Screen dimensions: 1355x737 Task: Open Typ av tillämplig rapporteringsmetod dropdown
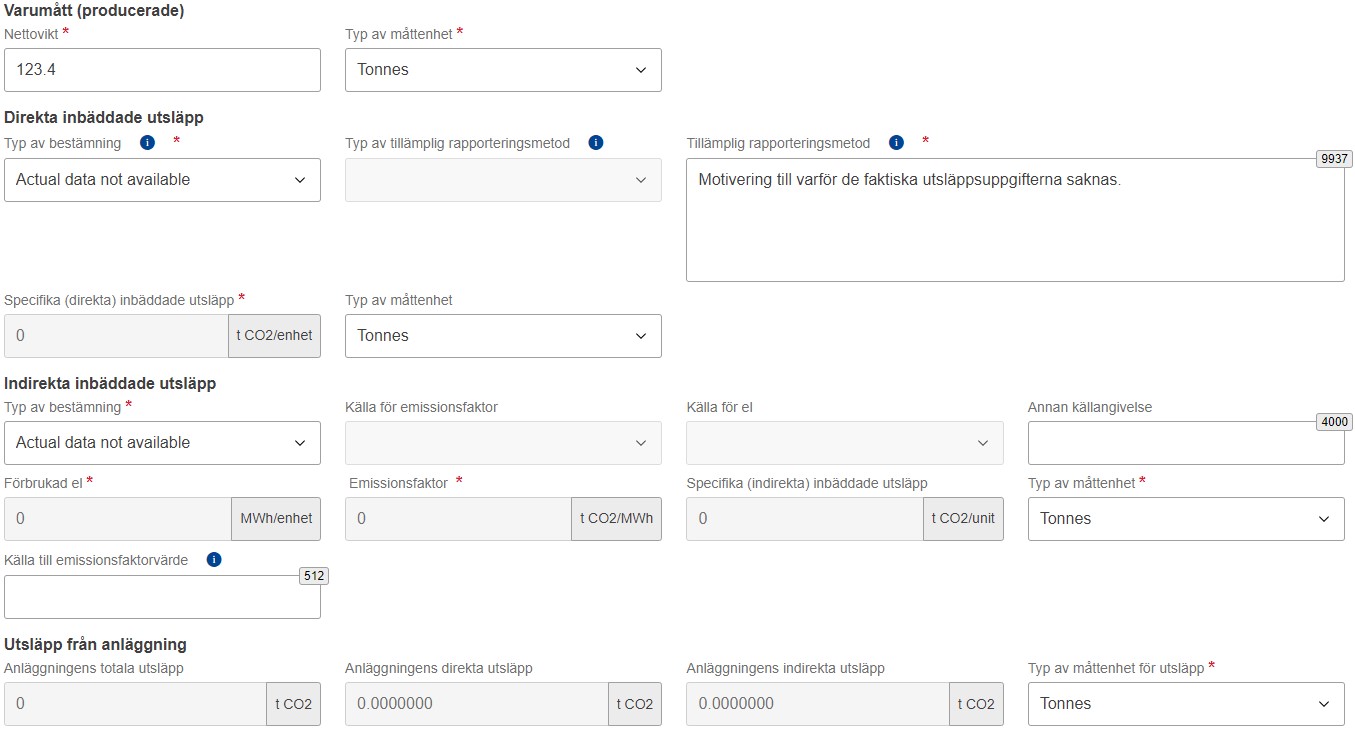(503, 180)
